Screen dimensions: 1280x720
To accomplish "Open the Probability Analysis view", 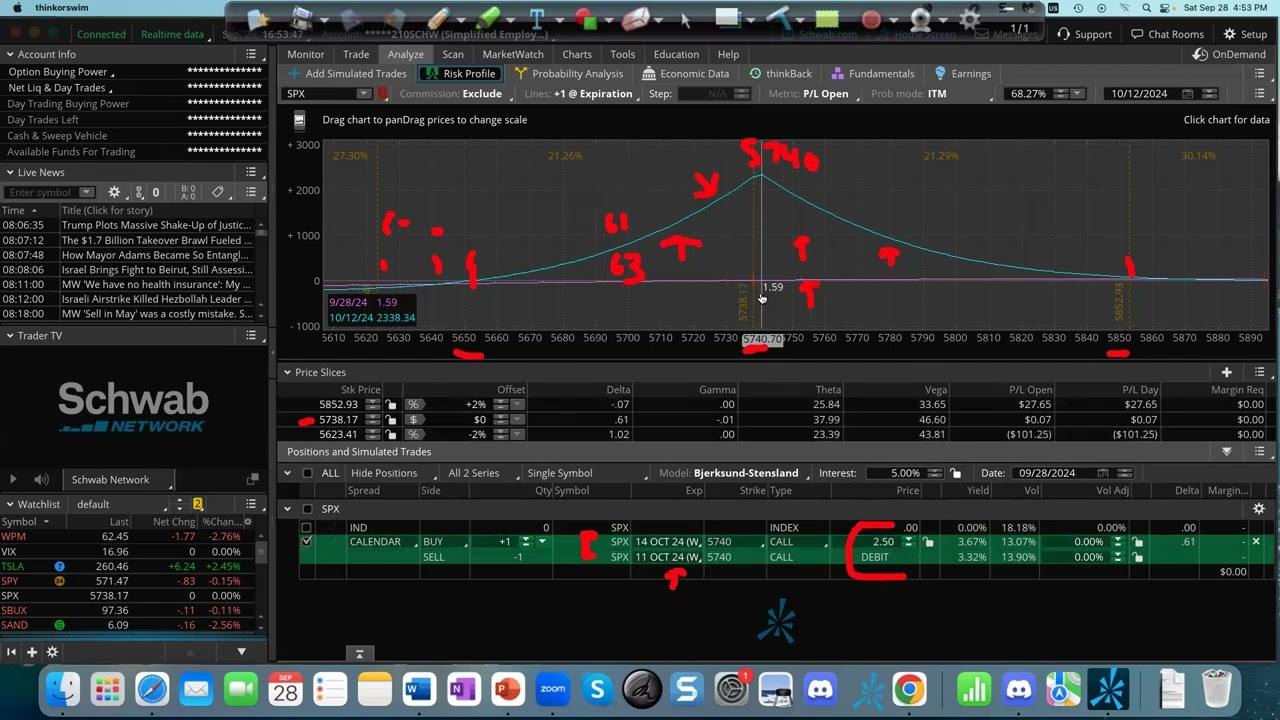I will pyautogui.click(x=569, y=74).
